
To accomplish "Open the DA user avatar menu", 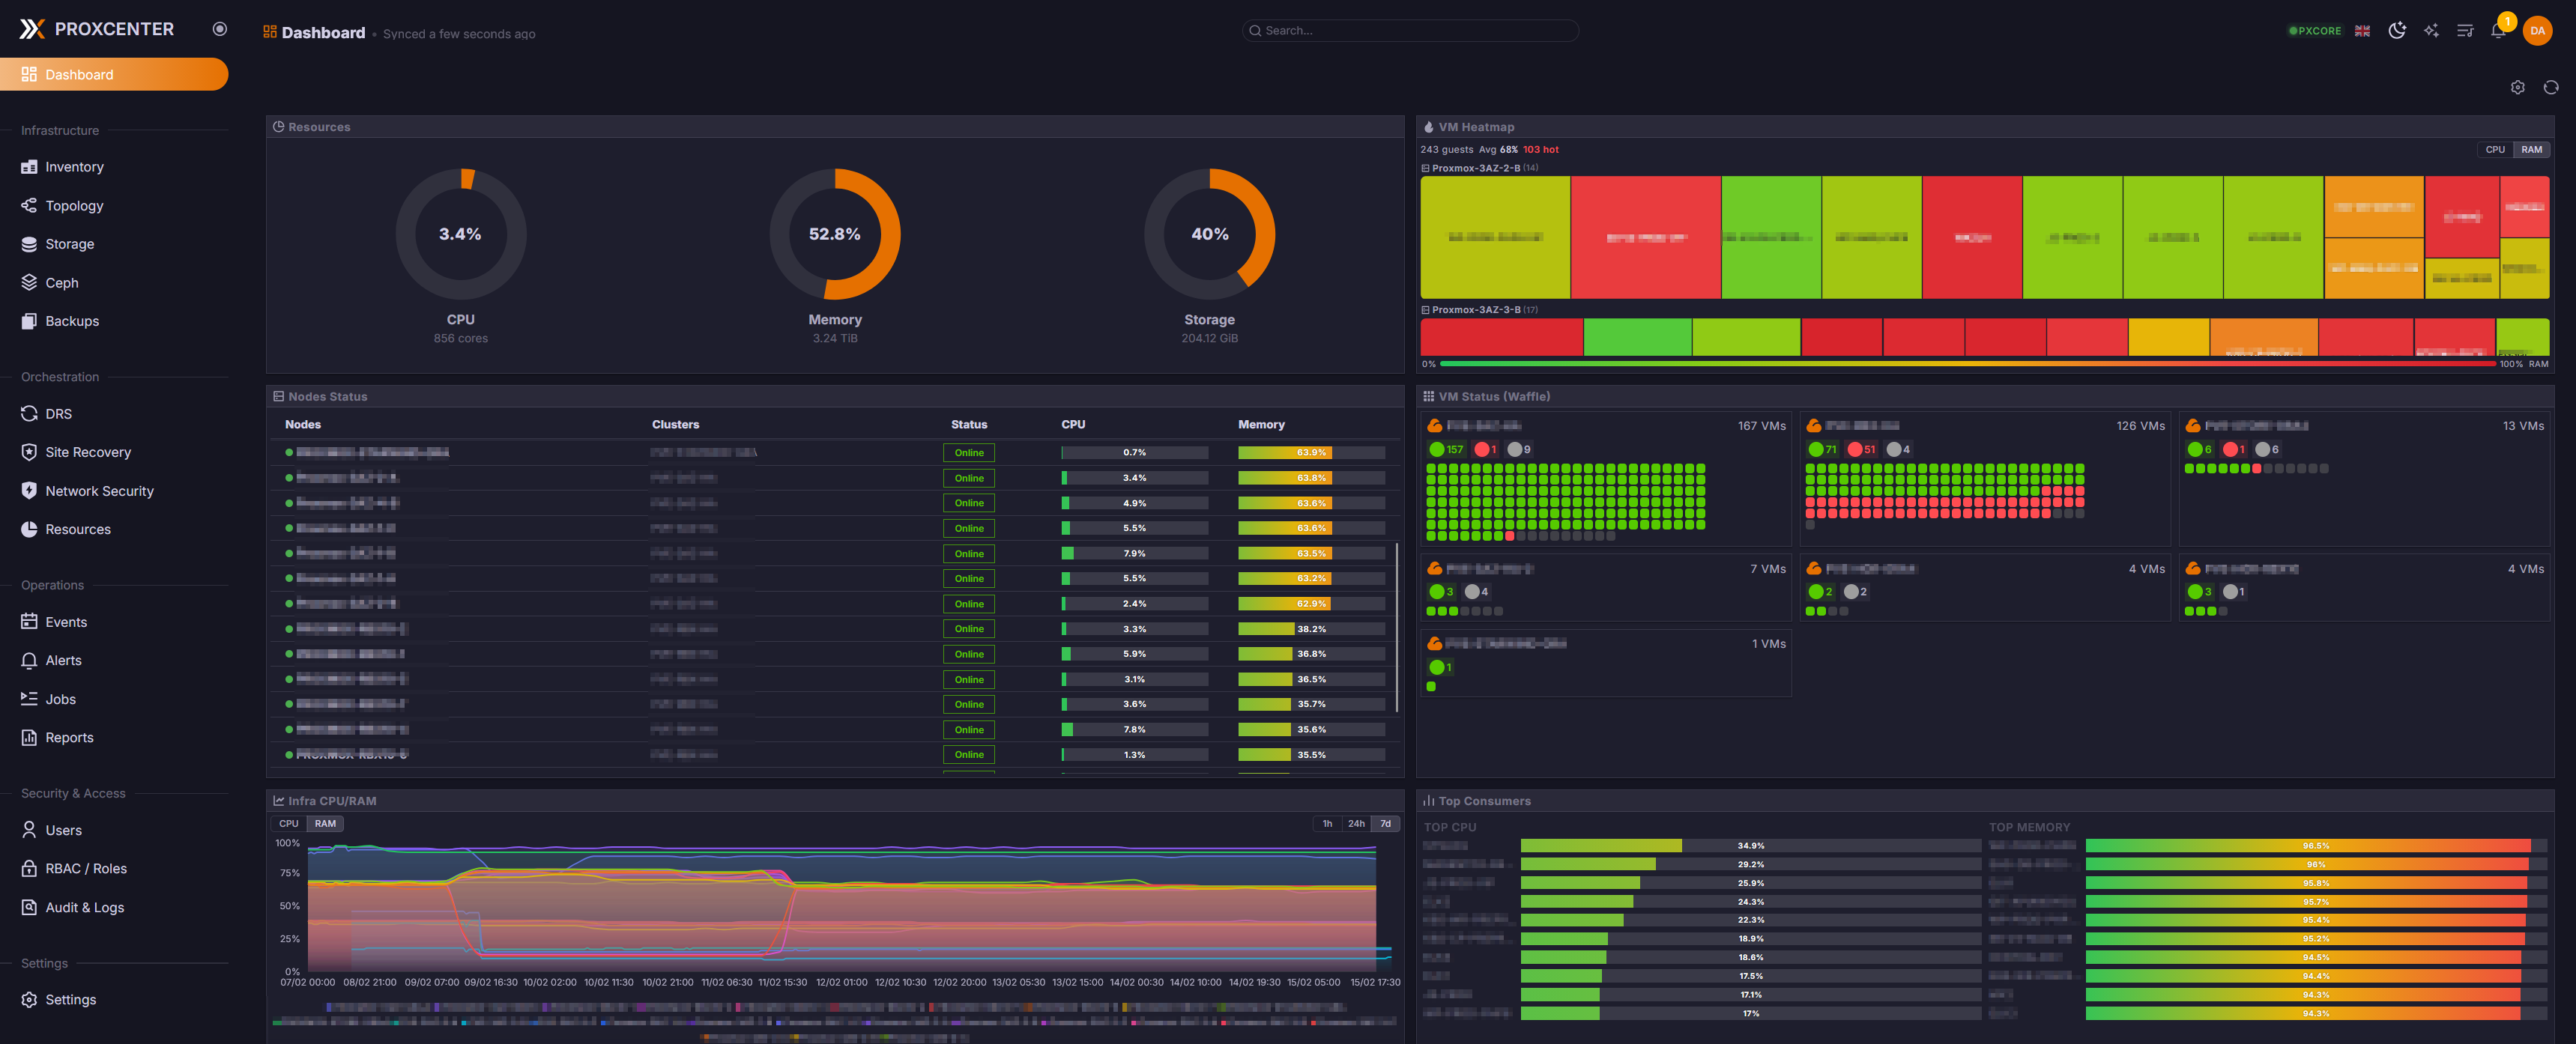I will (x=2536, y=31).
